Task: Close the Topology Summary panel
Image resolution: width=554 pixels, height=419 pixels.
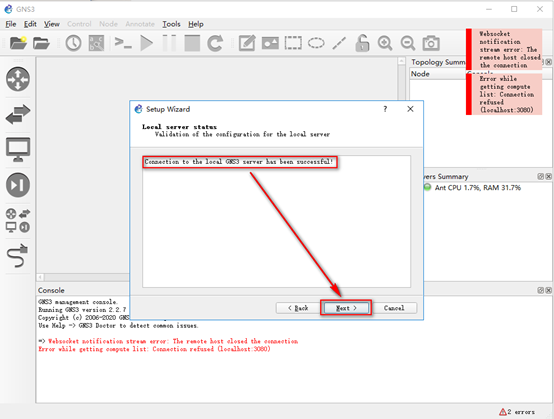Action: click(548, 62)
